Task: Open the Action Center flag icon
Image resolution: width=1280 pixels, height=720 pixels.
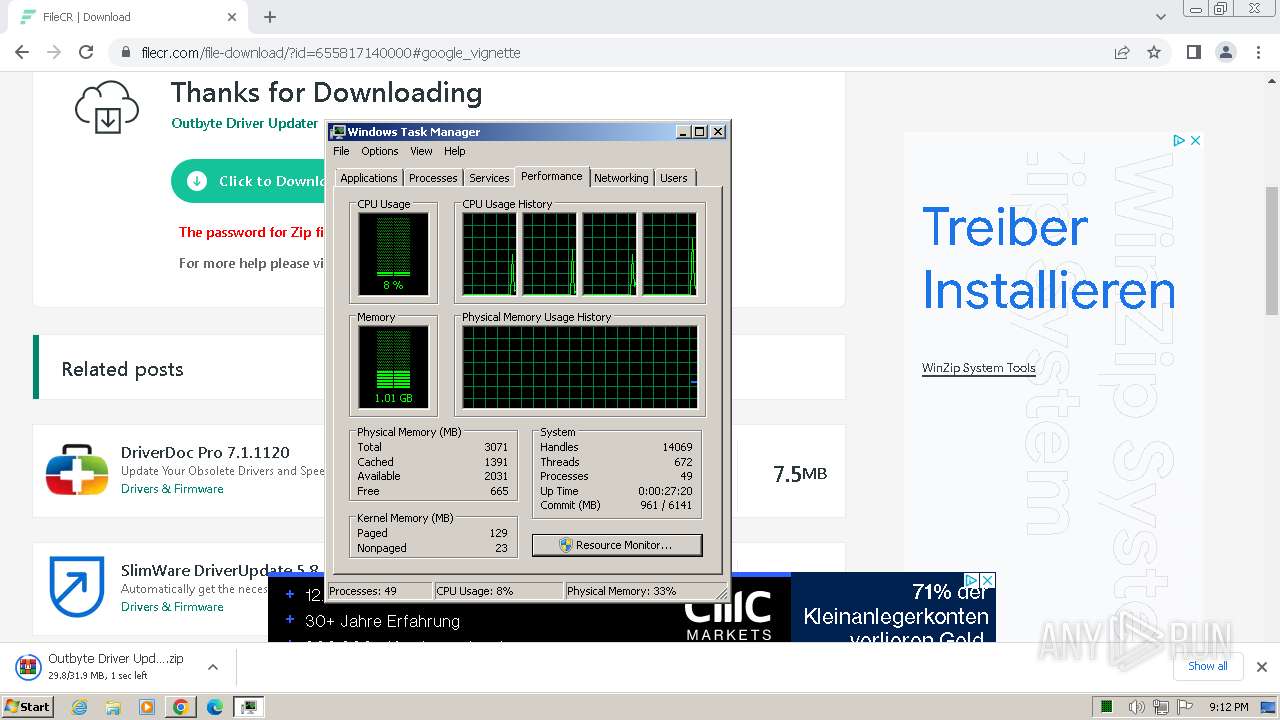Action: pyautogui.click(x=1185, y=707)
